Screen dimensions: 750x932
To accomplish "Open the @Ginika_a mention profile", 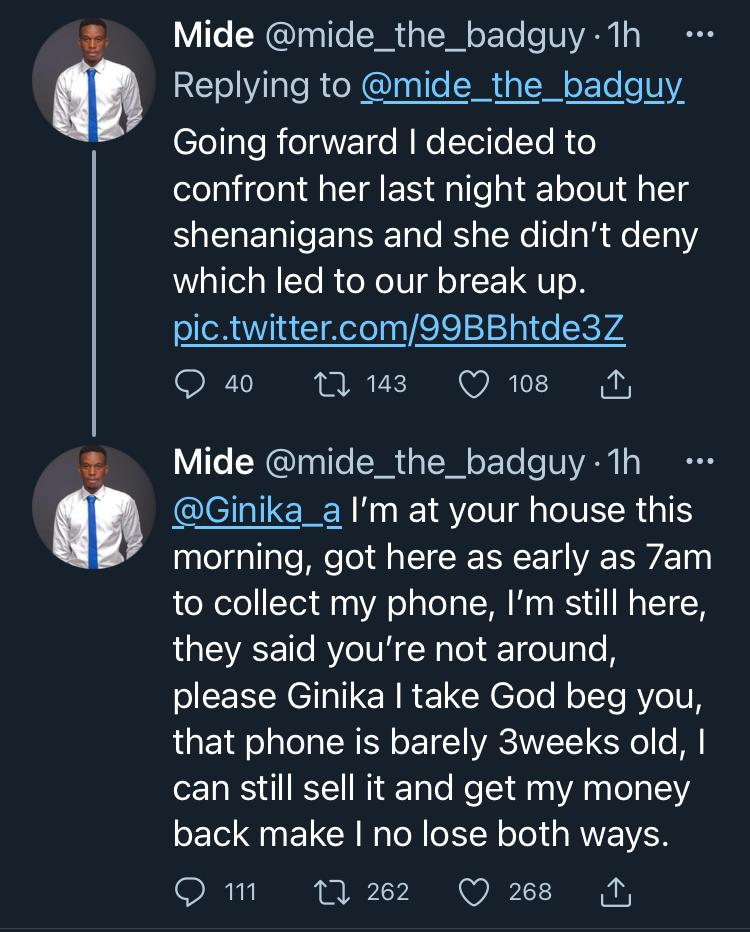I will (x=257, y=511).
